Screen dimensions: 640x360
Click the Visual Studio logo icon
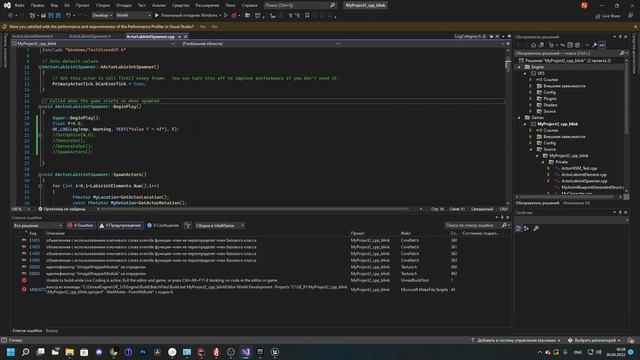click(x=7, y=5)
